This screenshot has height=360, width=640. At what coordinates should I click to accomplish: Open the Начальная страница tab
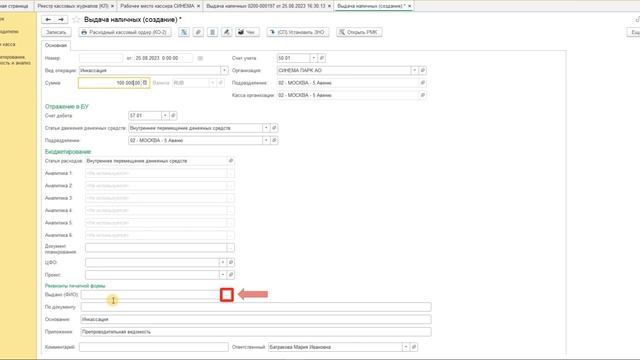coord(14,6)
